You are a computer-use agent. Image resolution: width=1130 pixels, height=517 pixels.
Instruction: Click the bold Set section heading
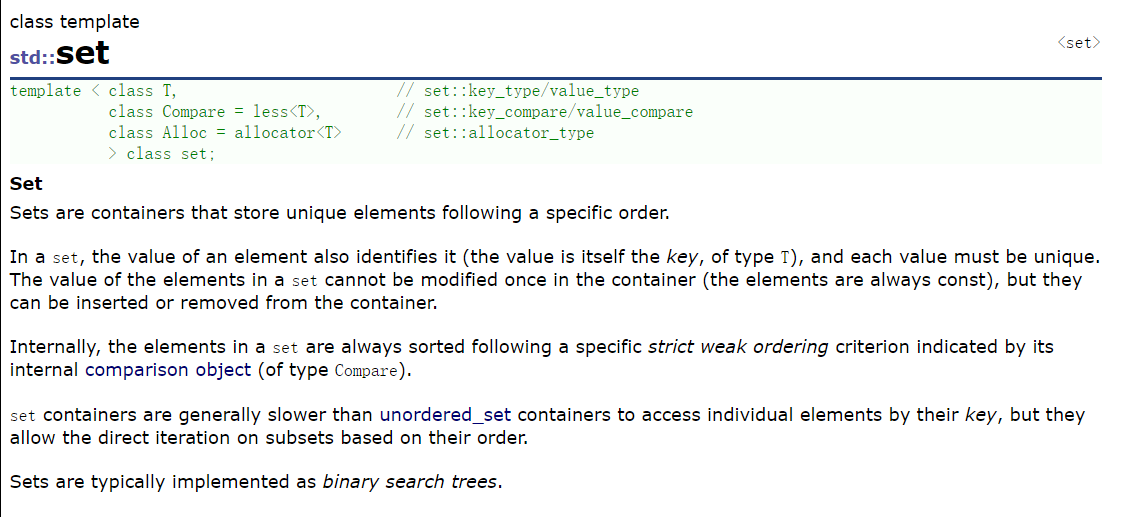click(x=26, y=184)
